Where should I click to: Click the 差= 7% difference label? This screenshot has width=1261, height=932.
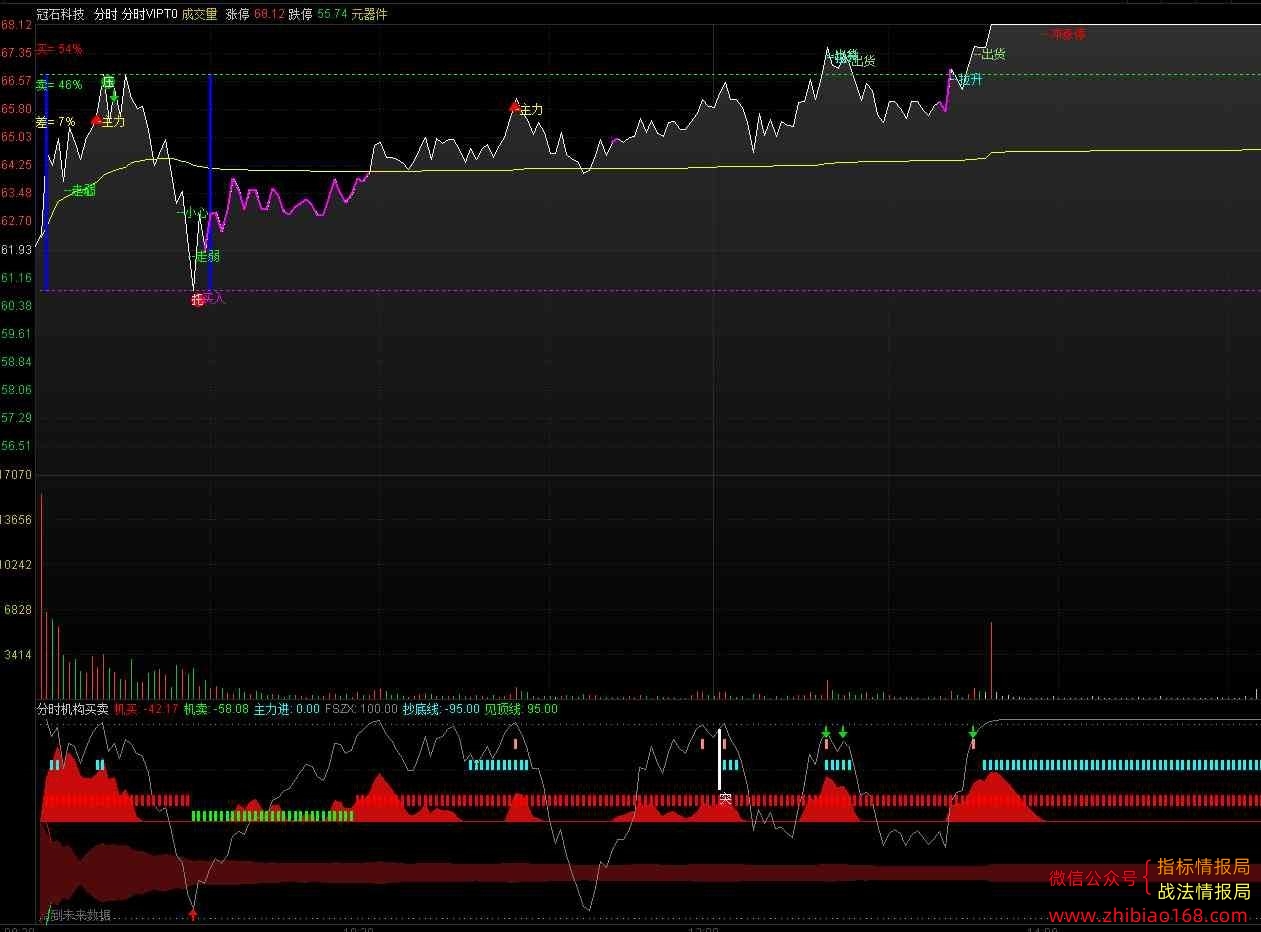[55, 122]
